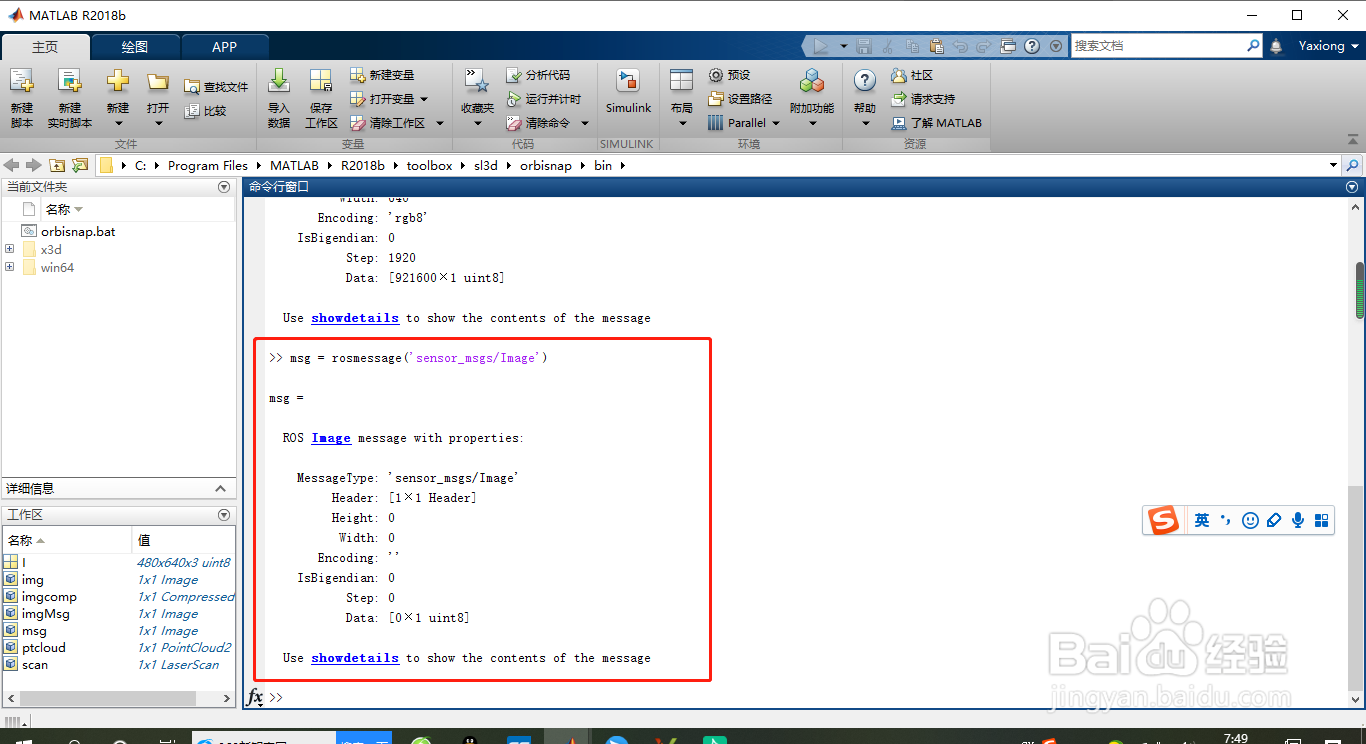This screenshot has height=744, width=1366.
Task: Open the 工作区 panel actions menu
Action: point(224,514)
